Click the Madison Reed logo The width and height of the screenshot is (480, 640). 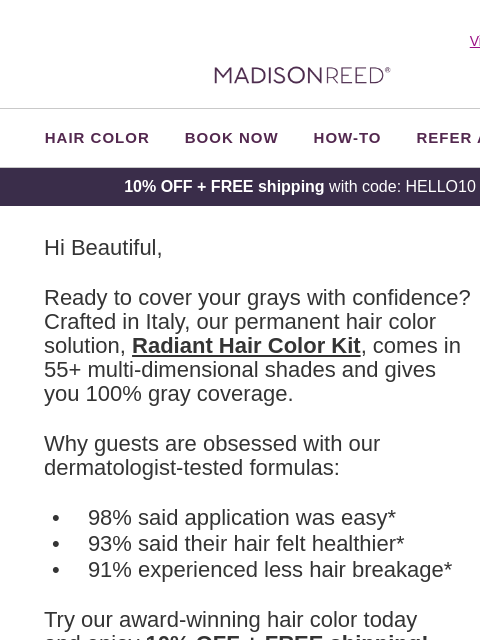click(x=302, y=76)
